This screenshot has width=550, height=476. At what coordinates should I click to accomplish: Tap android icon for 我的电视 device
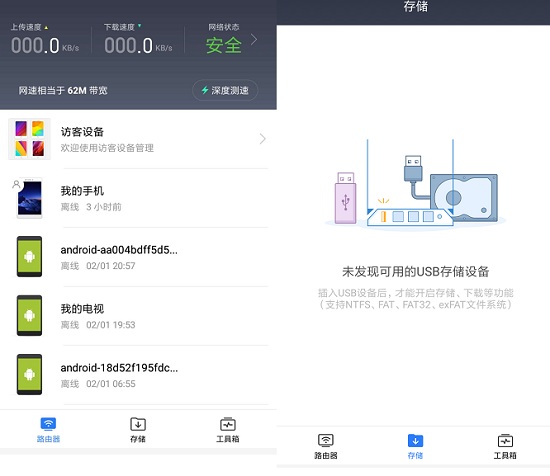click(29, 316)
